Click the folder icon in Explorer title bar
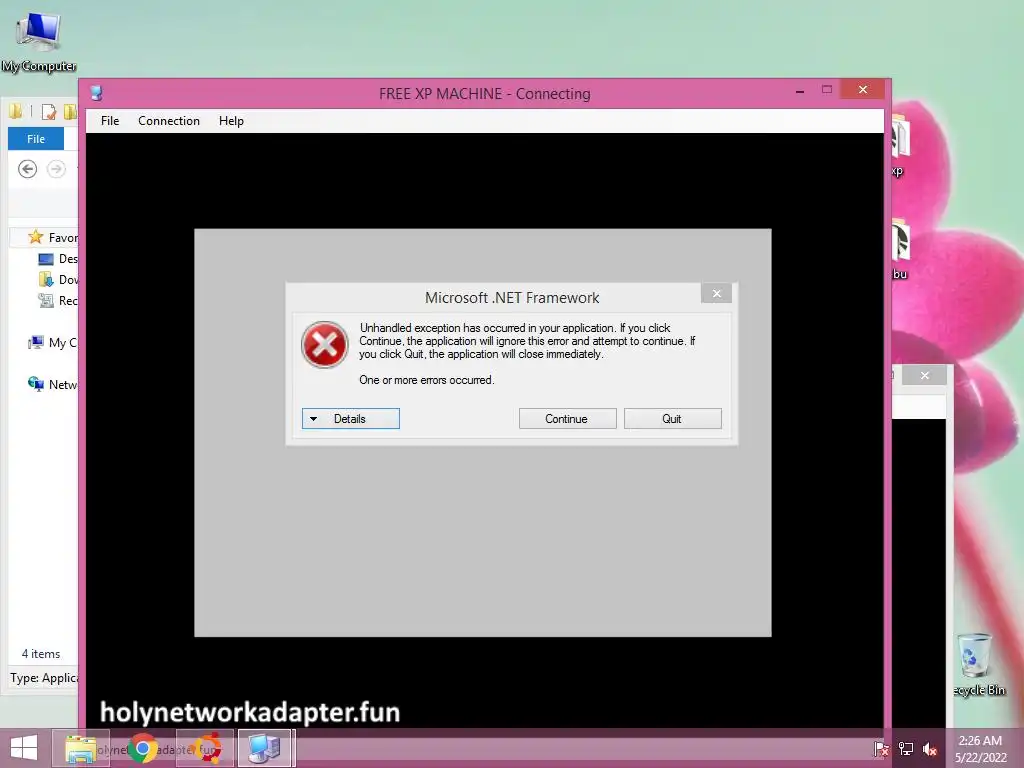The height and width of the screenshot is (768, 1024). point(16,111)
